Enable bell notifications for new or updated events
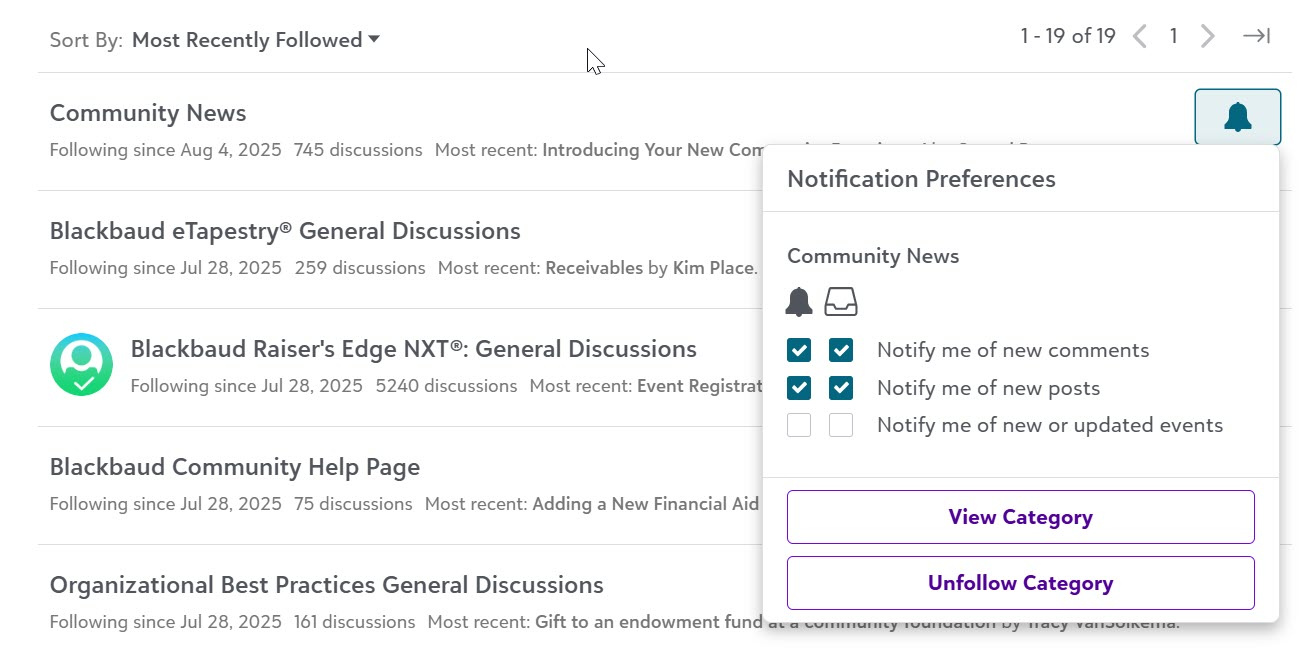Screen dimensions: 1308x650 pyautogui.click(x=799, y=425)
